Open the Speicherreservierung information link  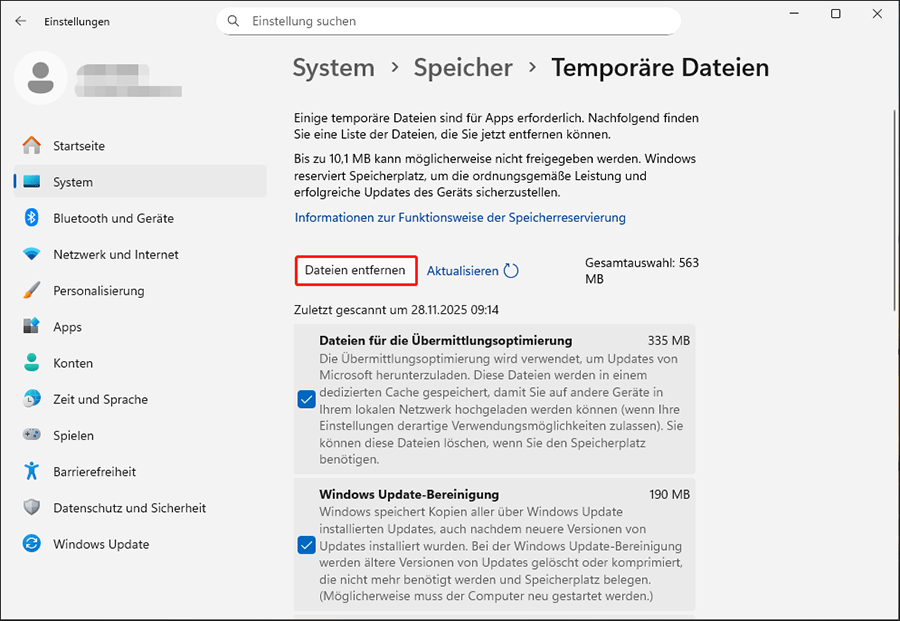(458, 217)
